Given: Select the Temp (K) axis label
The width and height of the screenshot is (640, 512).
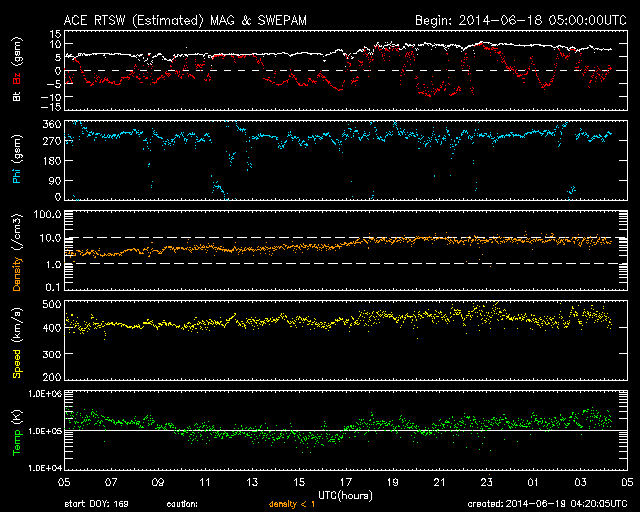Looking at the screenshot, I should point(16,428).
